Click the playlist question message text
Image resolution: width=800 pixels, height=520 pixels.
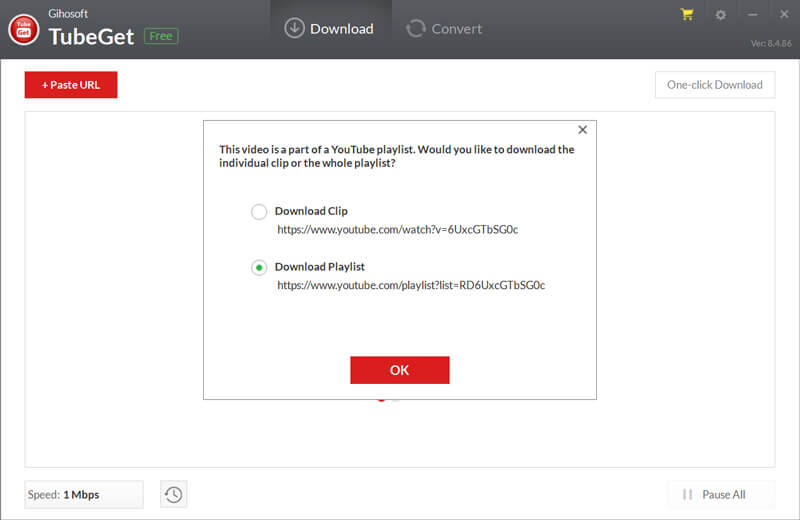tap(396, 156)
